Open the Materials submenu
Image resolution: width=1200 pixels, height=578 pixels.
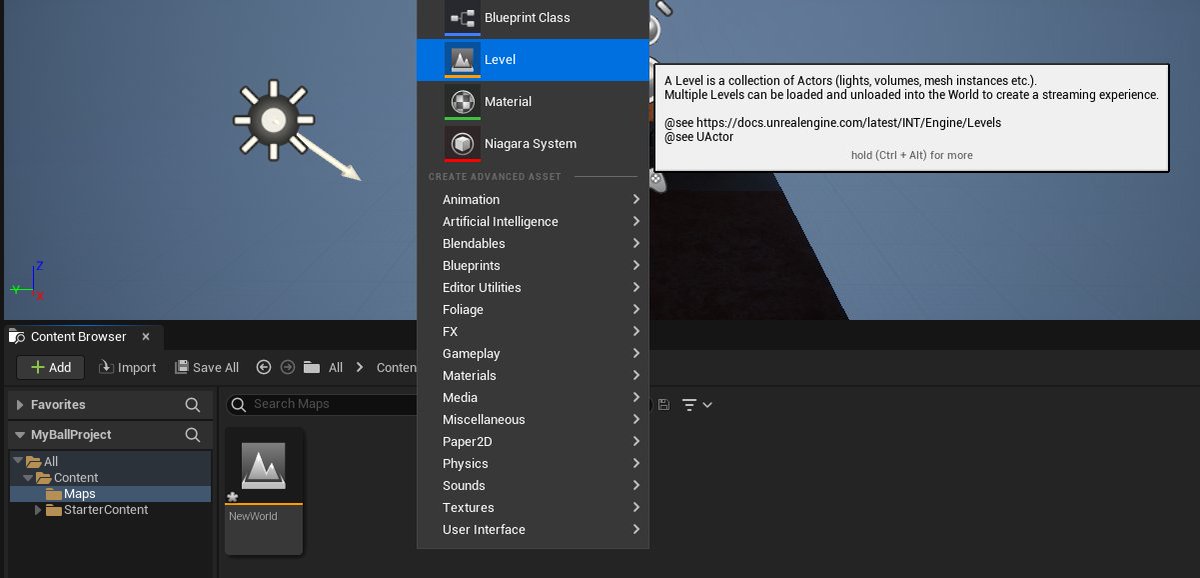point(533,376)
